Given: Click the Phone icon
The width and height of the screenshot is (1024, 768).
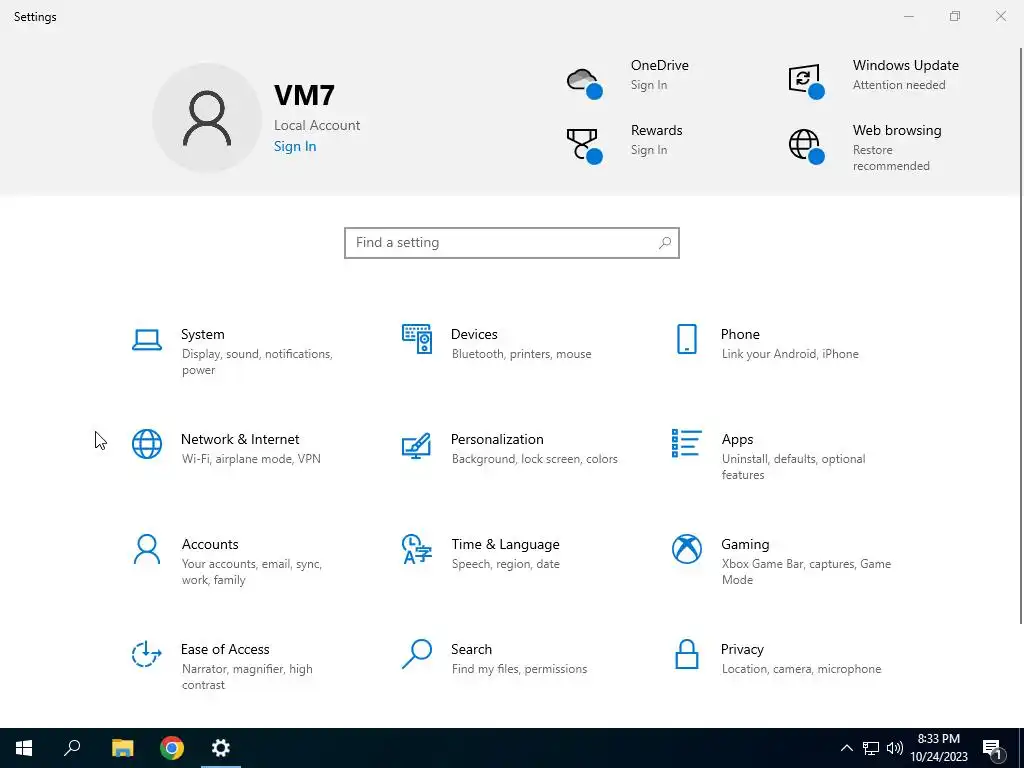Looking at the screenshot, I should point(686,339).
